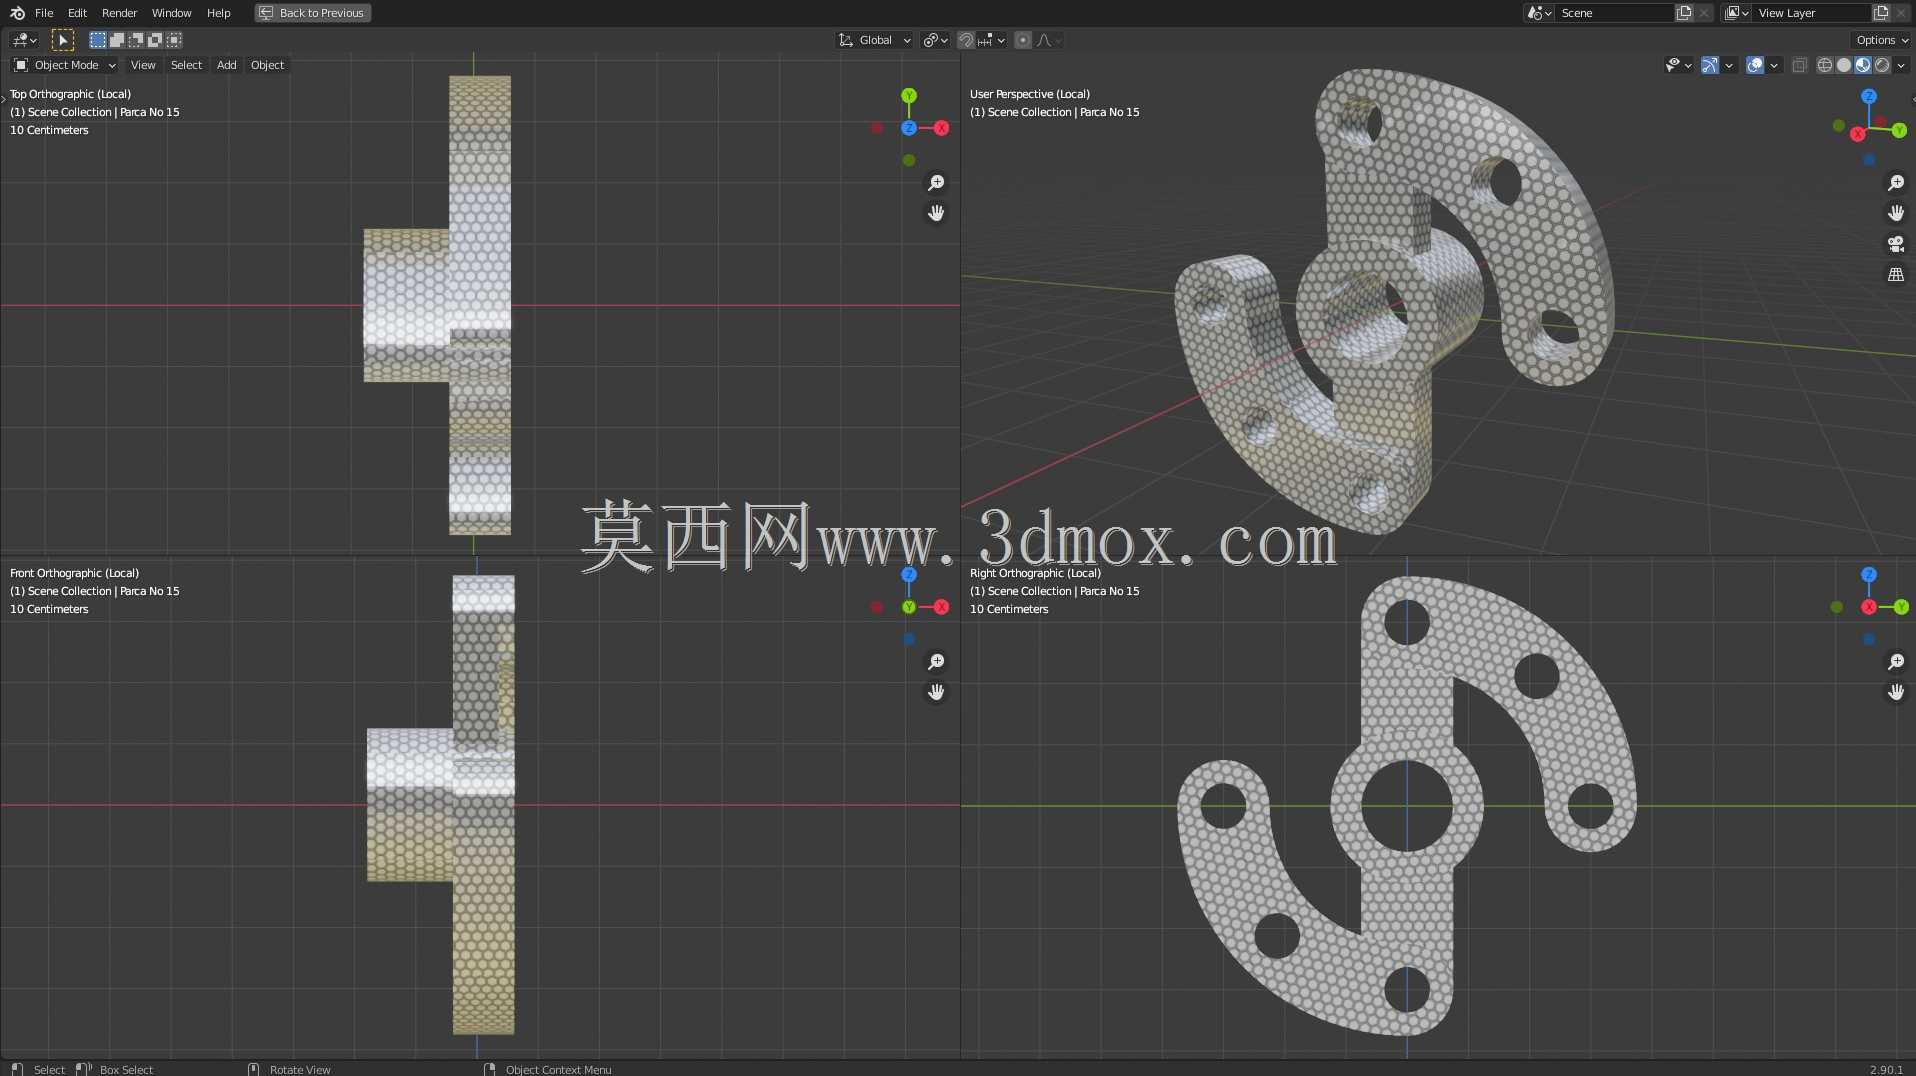Open the Options dropdown

point(1882,40)
